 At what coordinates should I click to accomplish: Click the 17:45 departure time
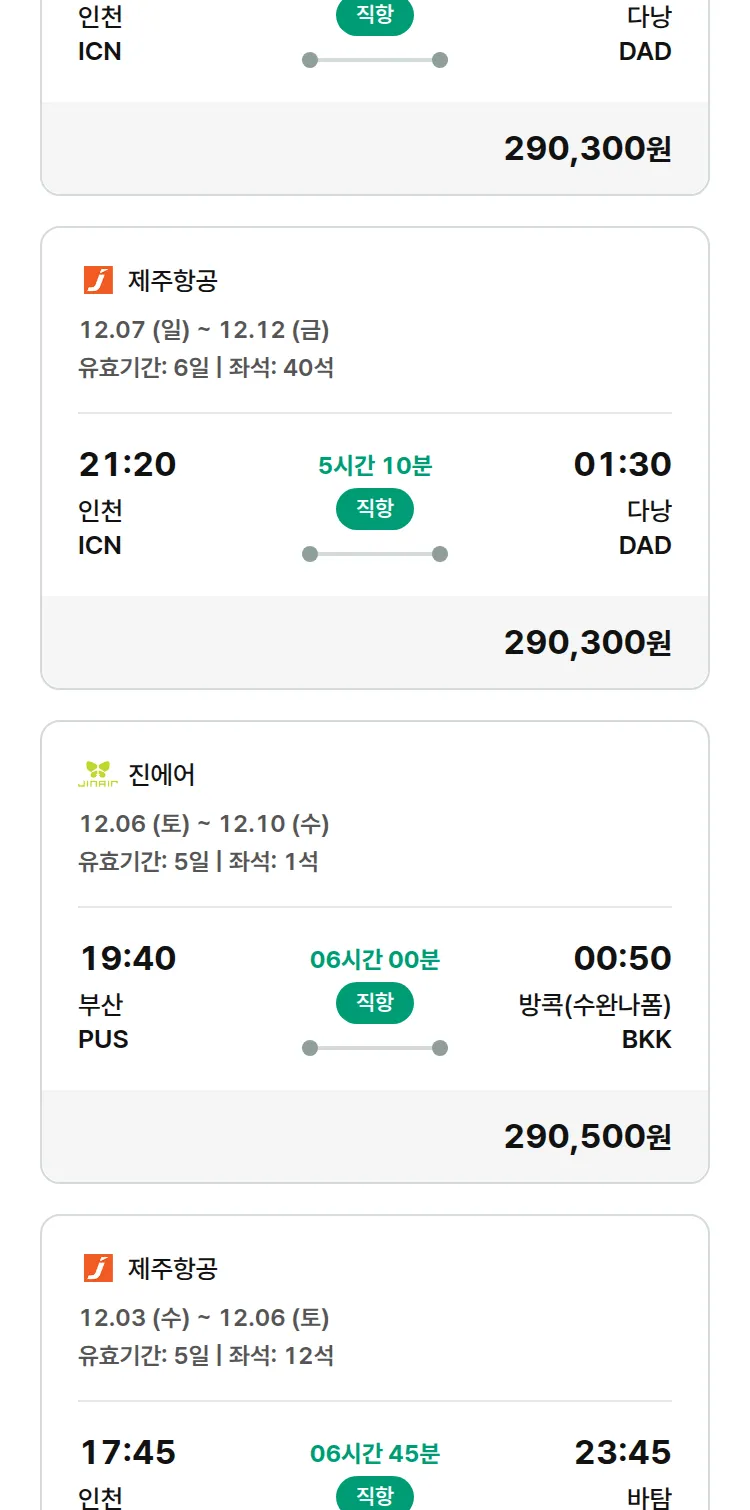point(127,1453)
